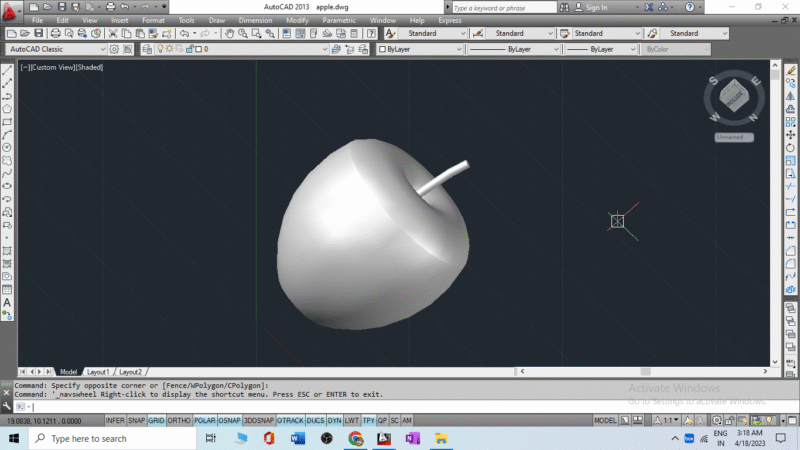800x450 pixels.
Task: Toggle DYN dynamic input
Action: 335,420
